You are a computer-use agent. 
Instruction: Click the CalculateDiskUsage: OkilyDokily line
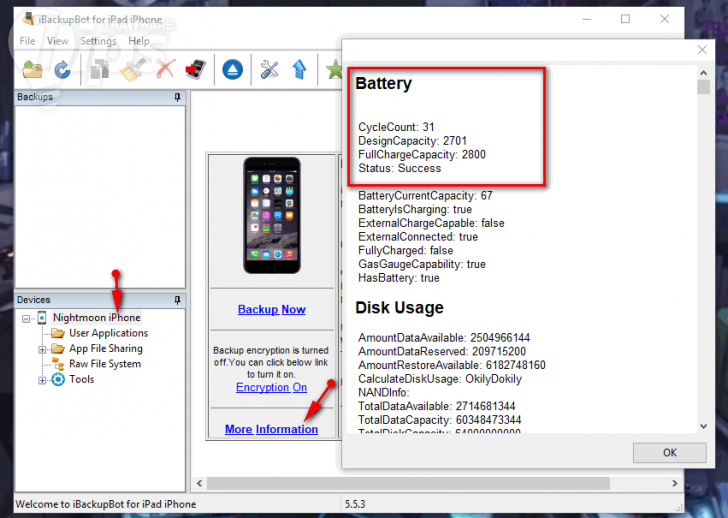pyautogui.click(x=440, y=379)
